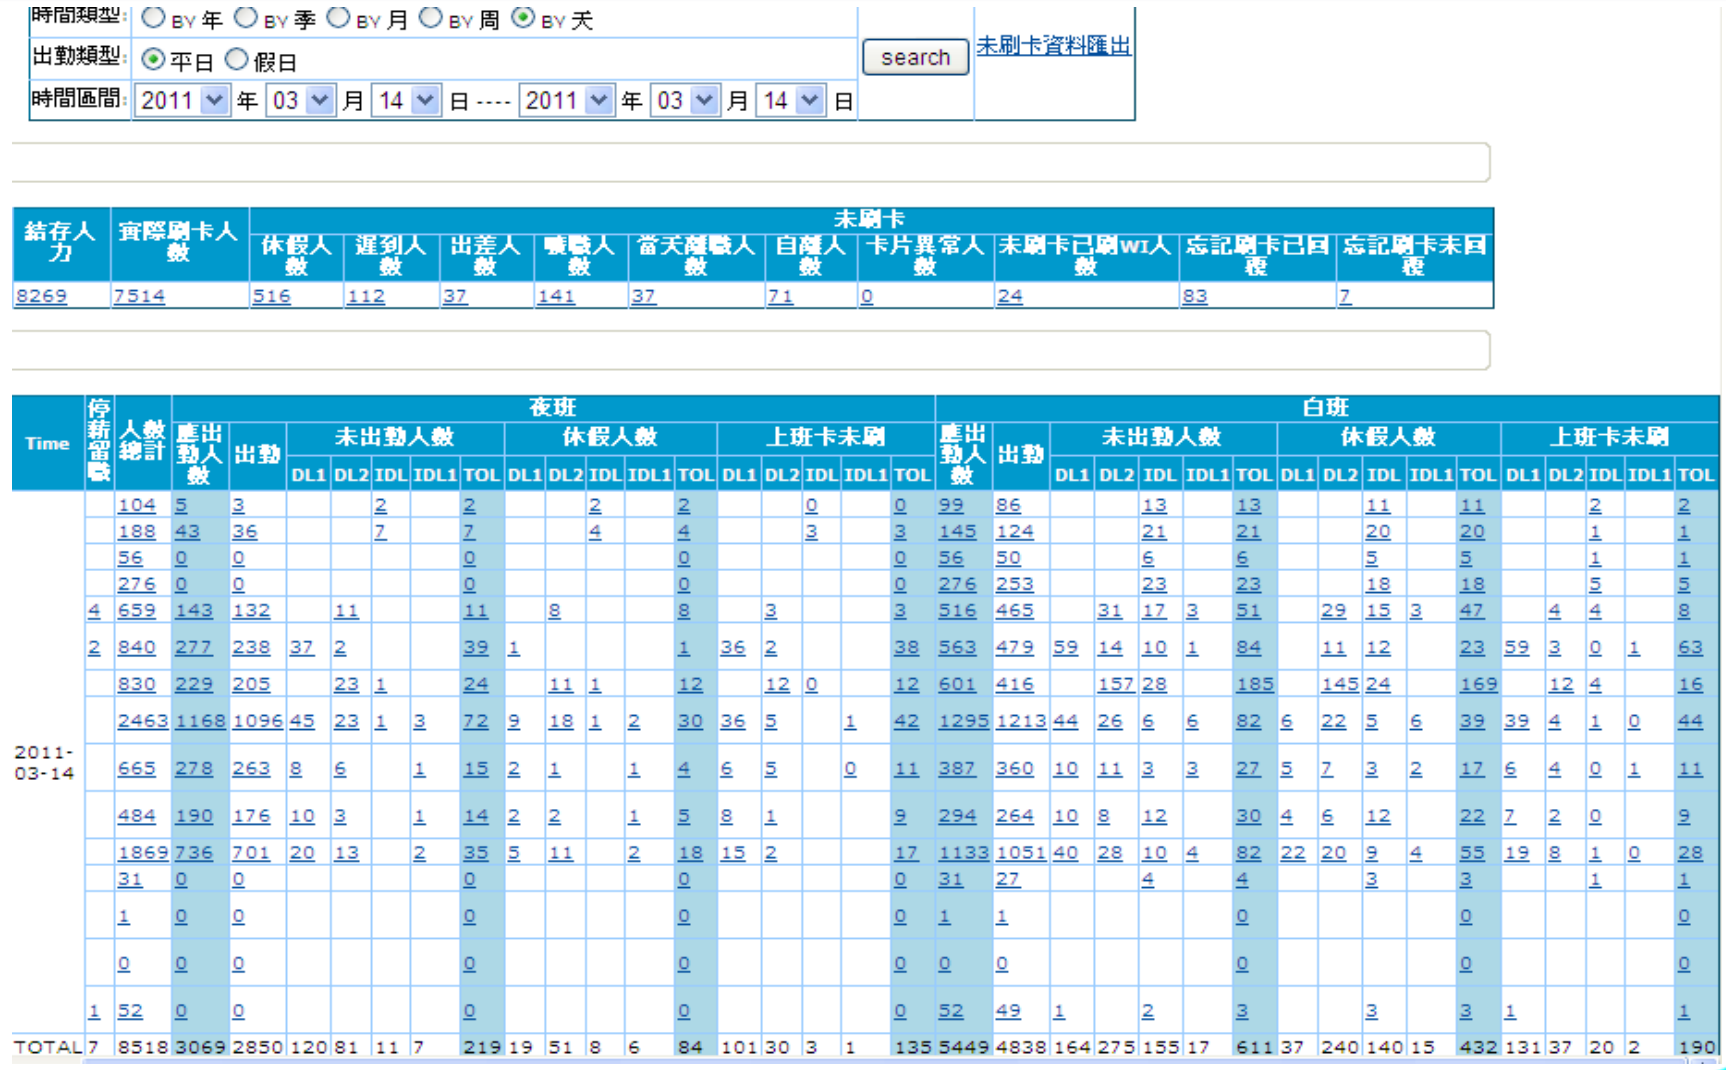Click the search button

[x=915, y=58]
